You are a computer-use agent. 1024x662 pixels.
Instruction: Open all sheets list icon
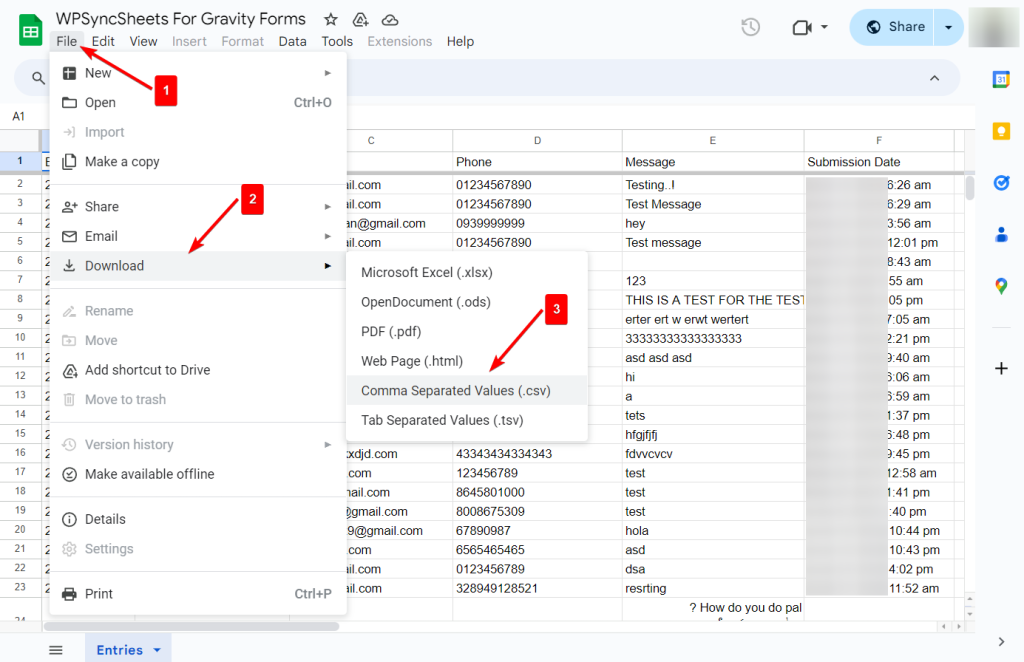click(x=56, y=650)
